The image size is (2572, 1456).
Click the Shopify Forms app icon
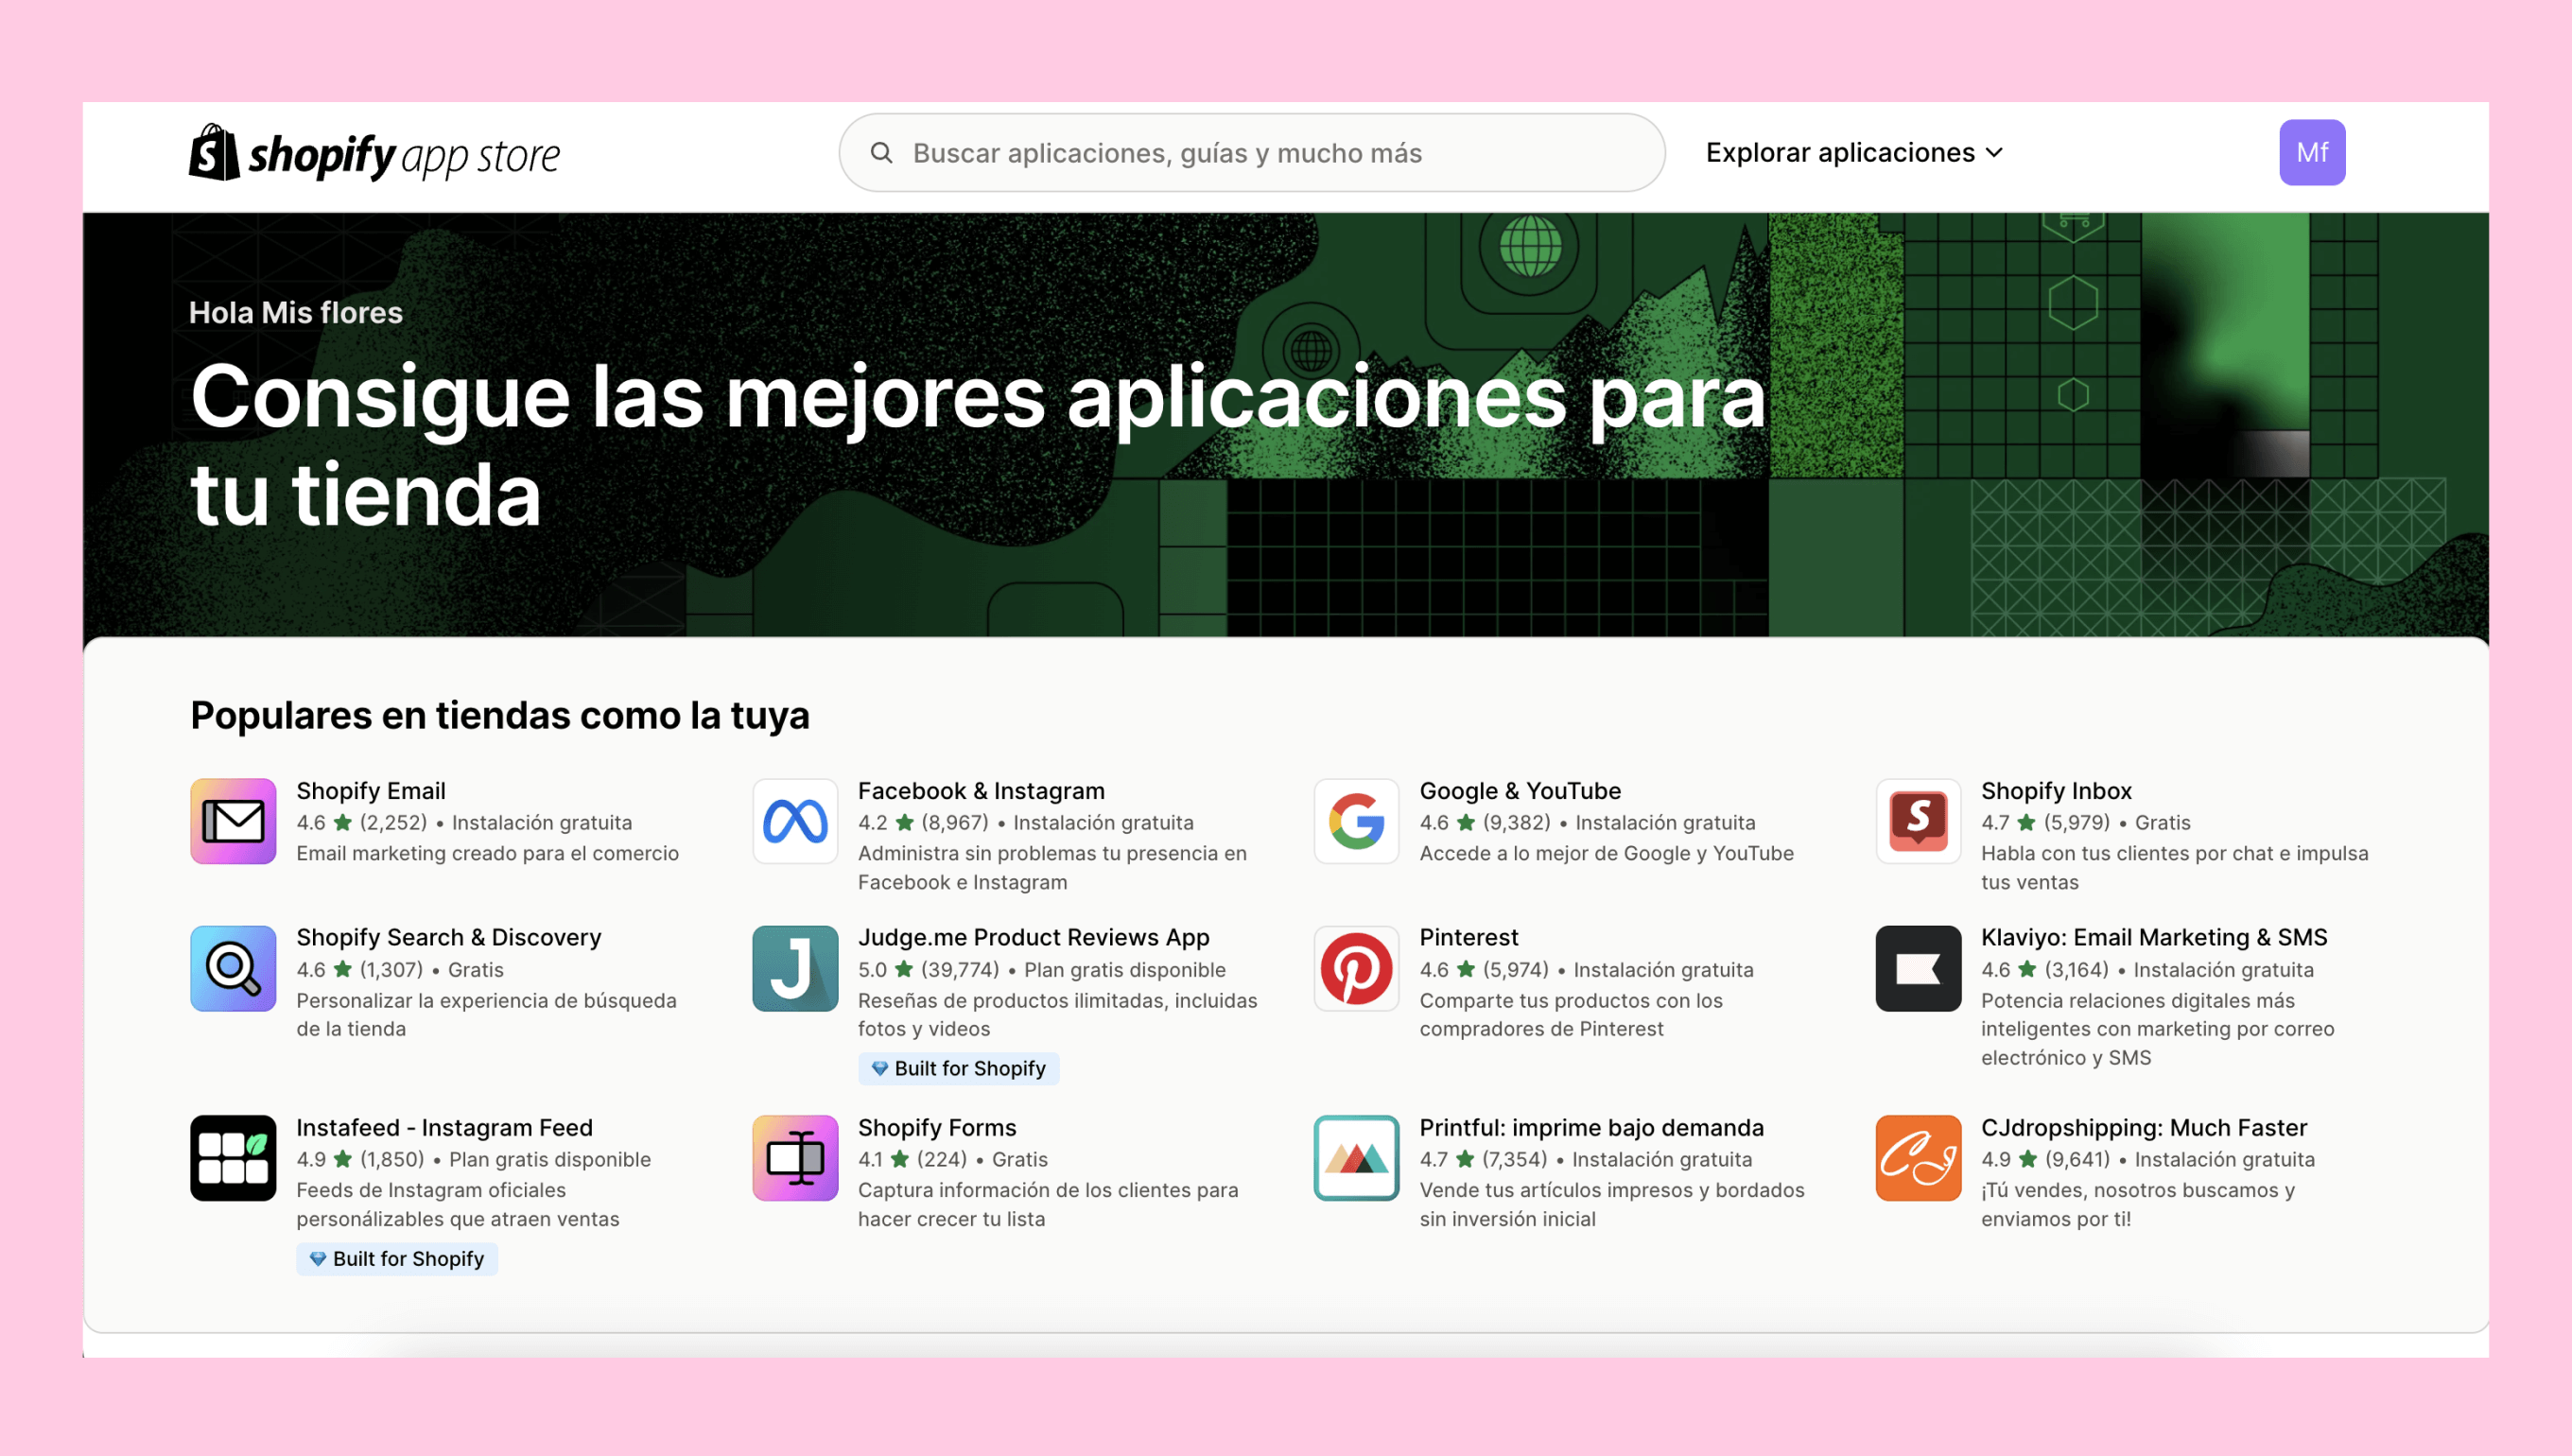tap(795, 1158)
